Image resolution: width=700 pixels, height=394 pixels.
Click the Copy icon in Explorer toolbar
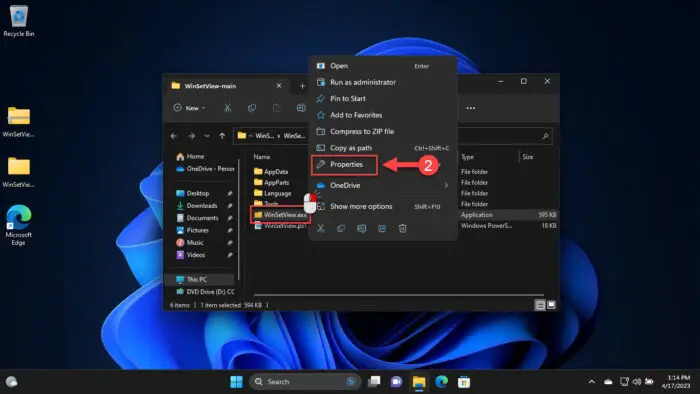(252, 108)
